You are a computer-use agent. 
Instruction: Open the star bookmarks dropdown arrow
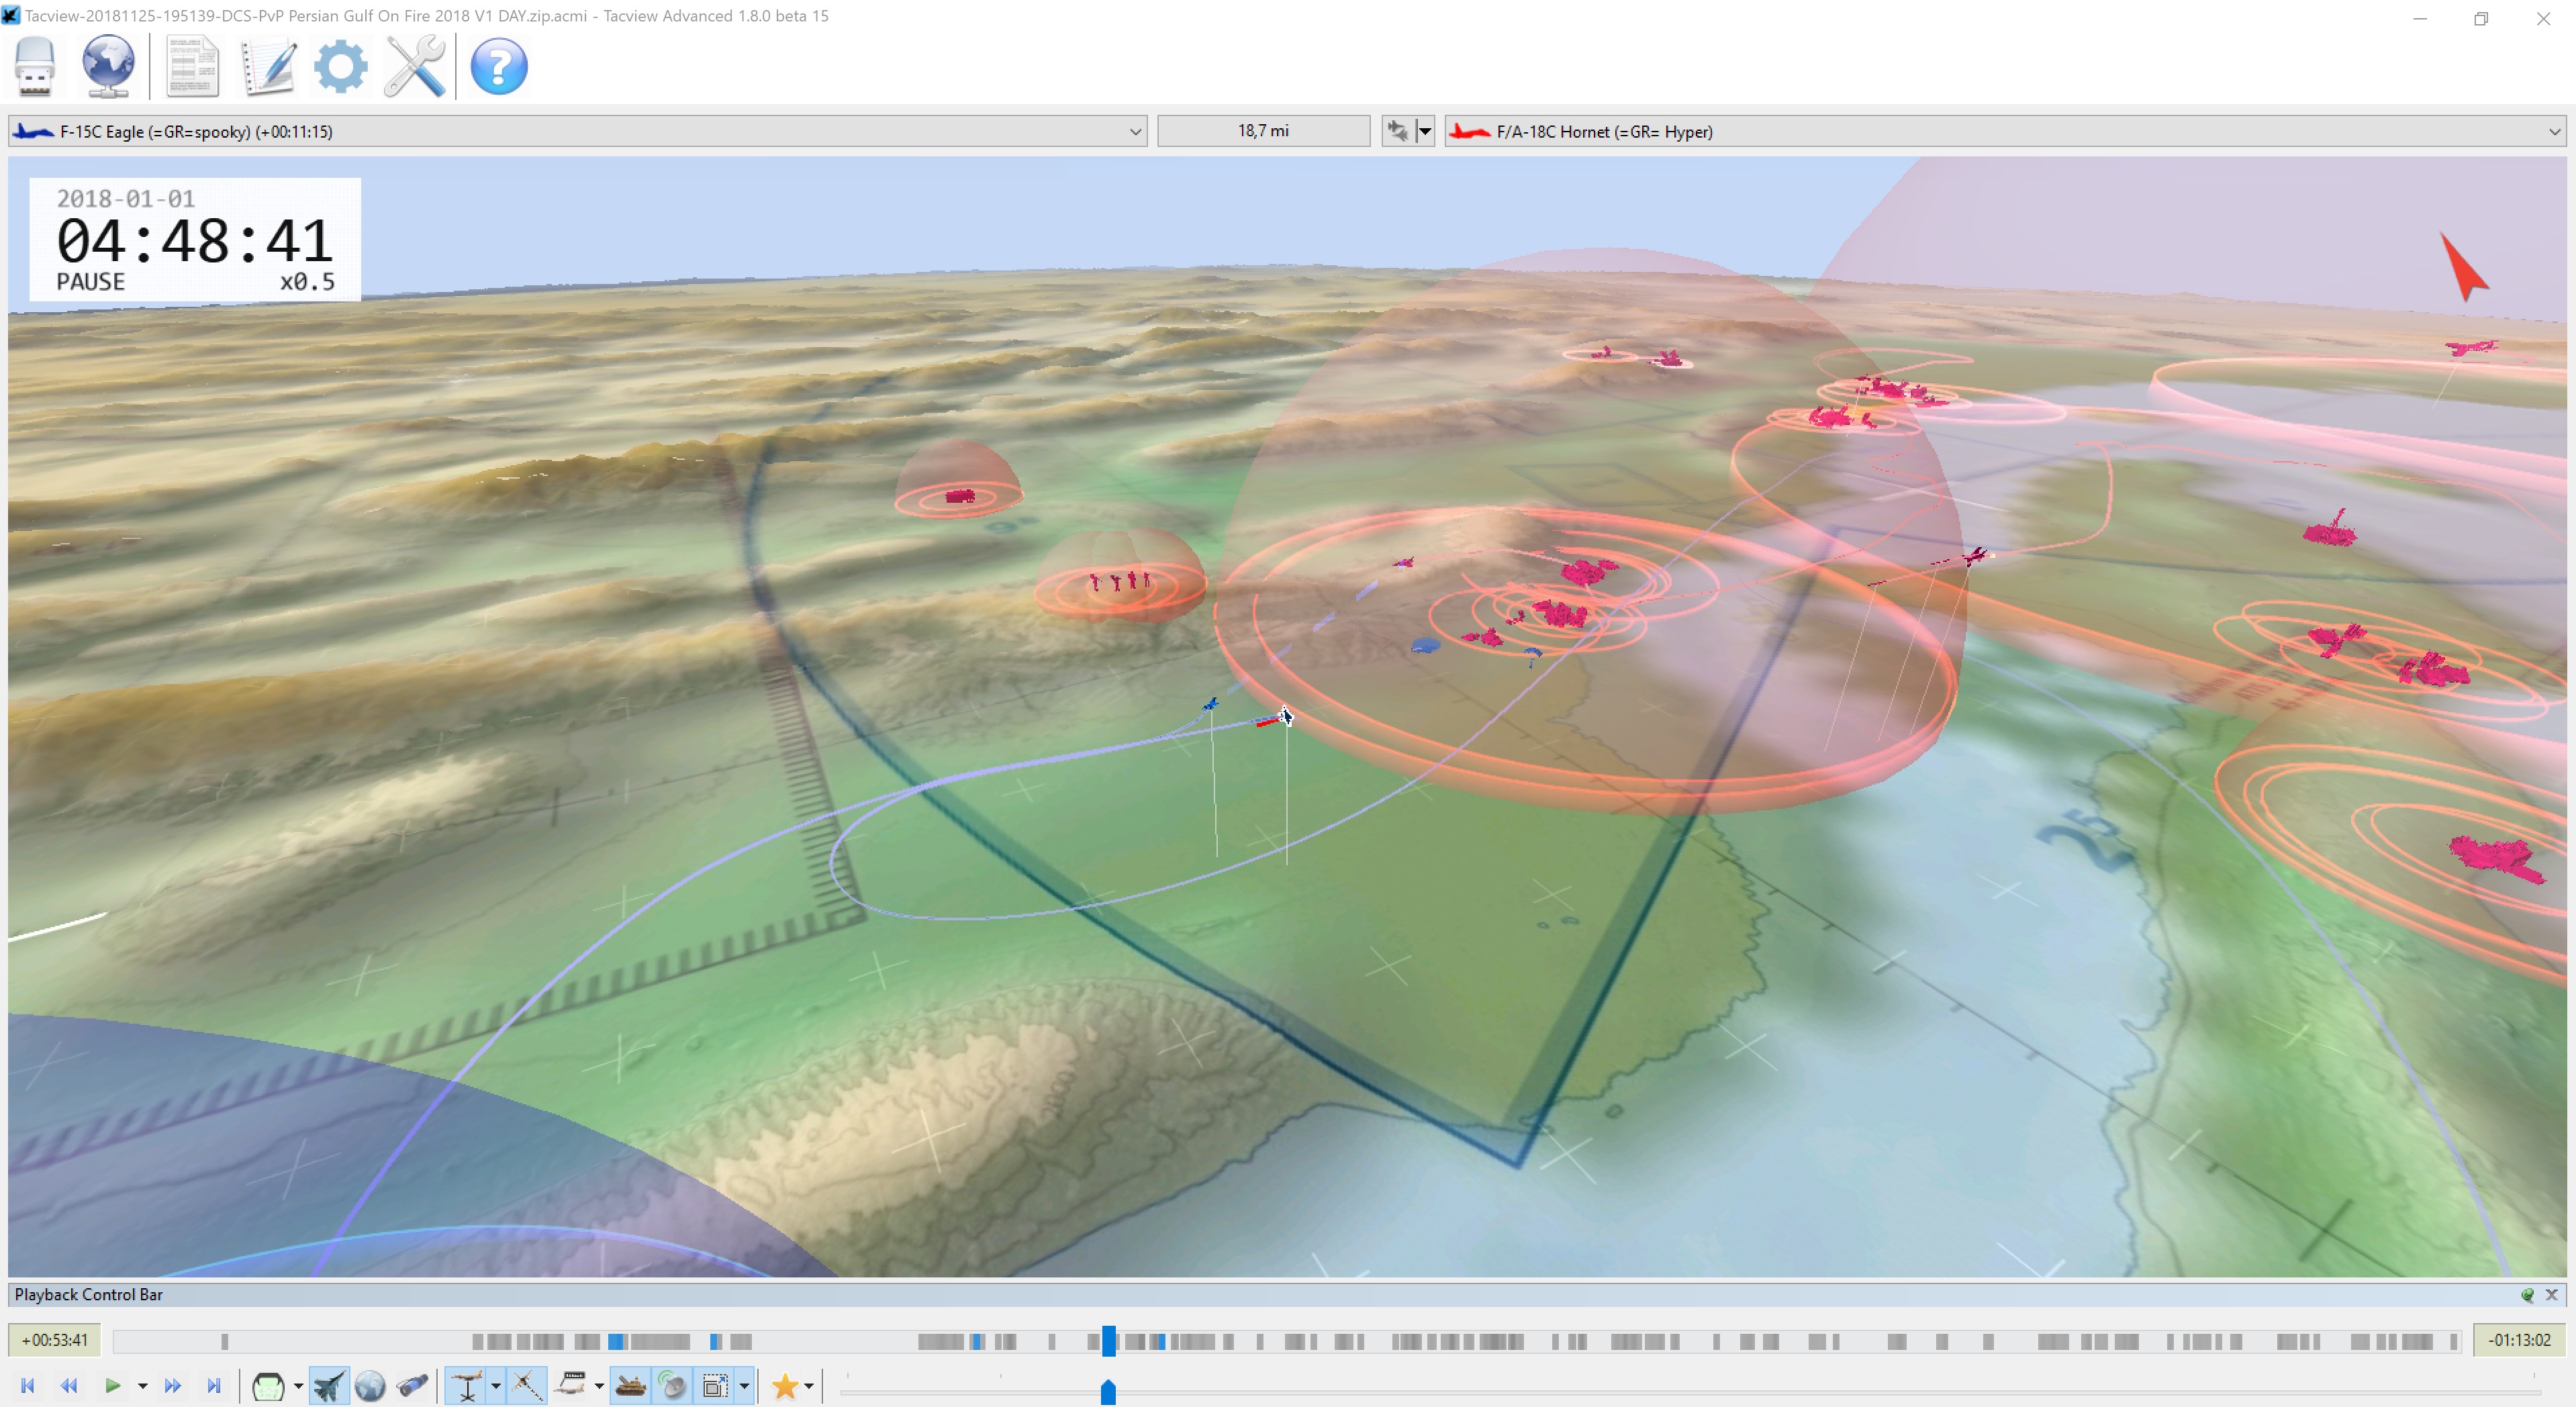809,1386
